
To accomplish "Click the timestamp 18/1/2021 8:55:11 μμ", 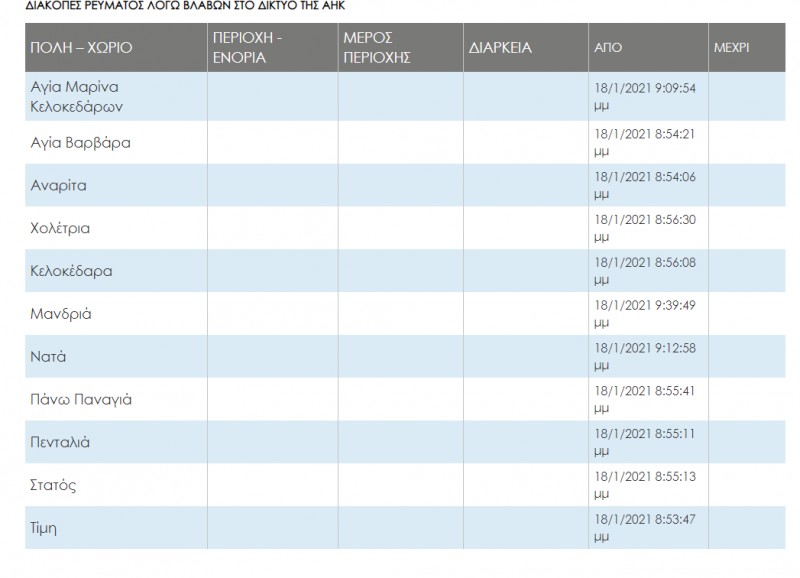I will coord(645,442).
